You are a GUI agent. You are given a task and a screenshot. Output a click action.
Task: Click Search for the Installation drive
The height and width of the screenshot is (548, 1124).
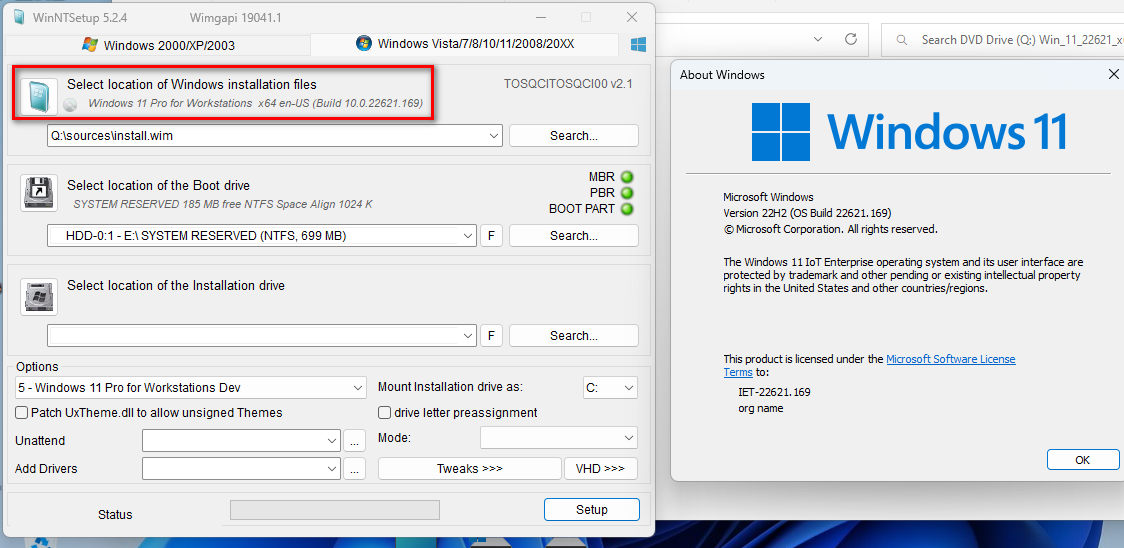coord(573,335)
